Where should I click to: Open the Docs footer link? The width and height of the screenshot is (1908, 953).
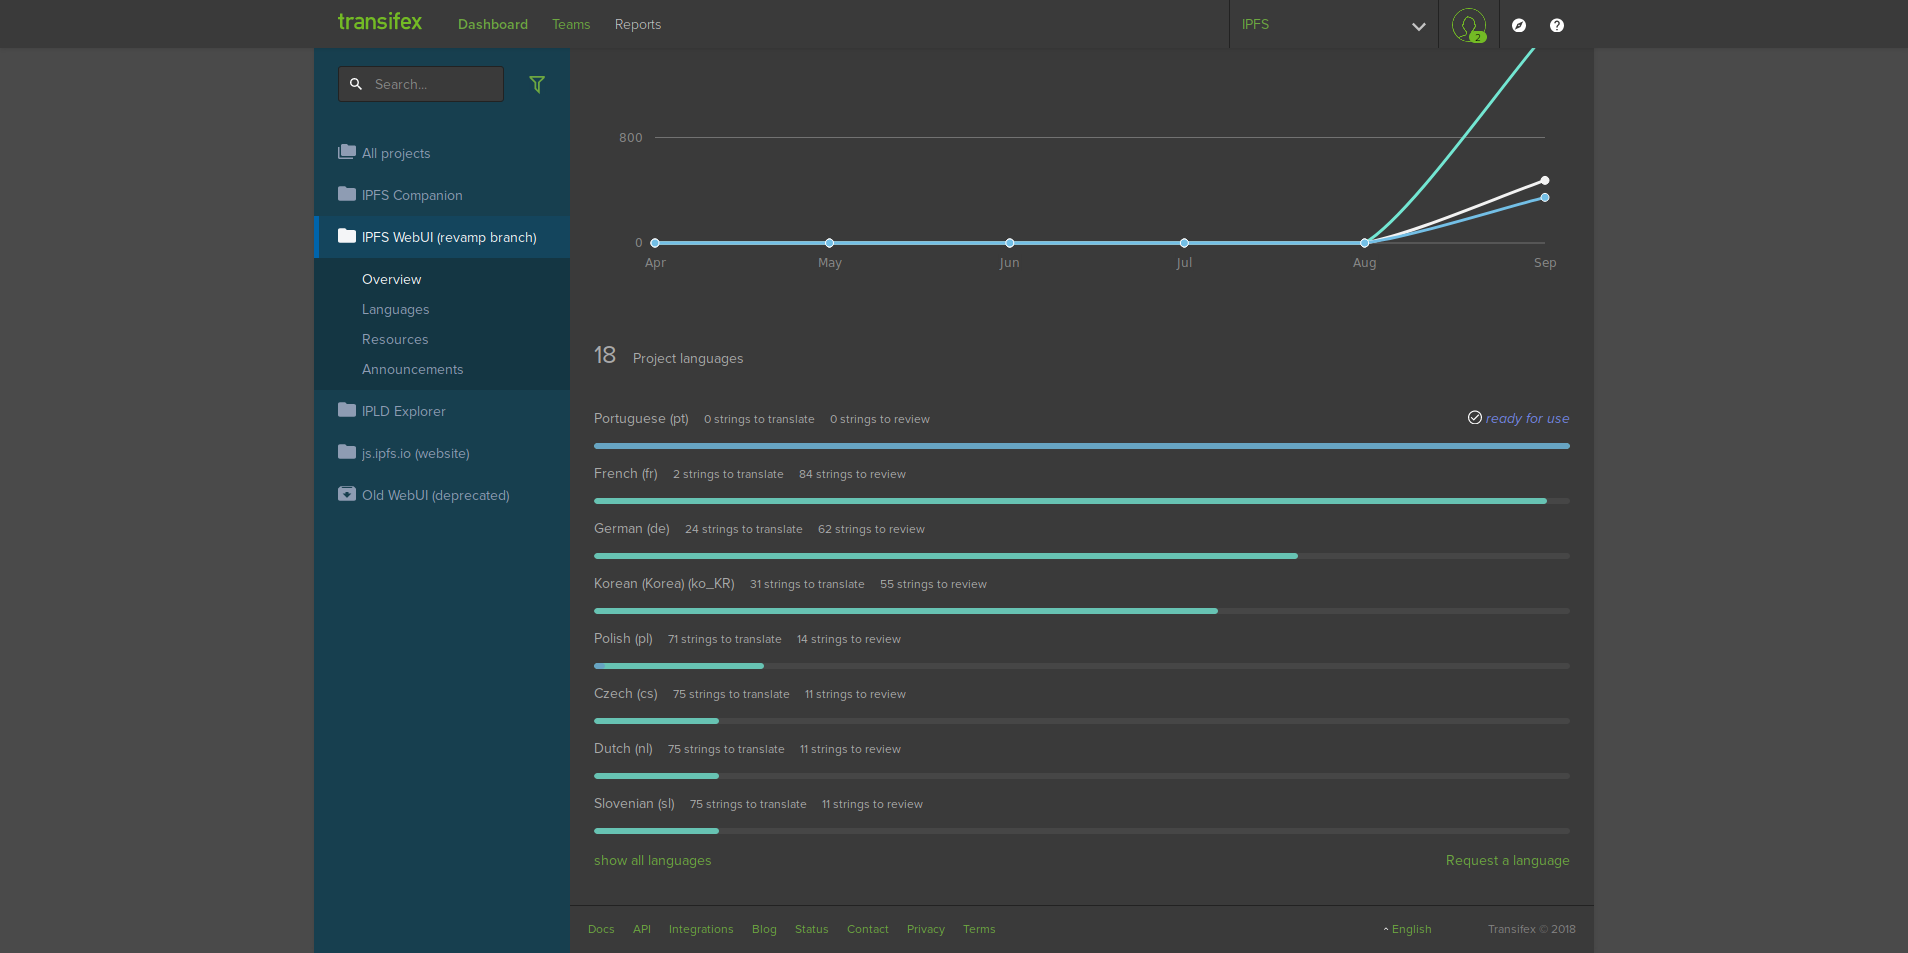(x=601, y=929)
